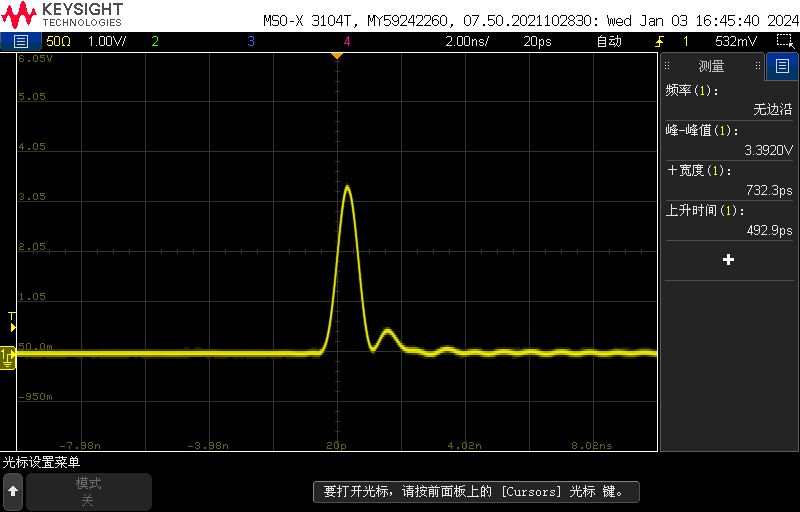Open the 自动 trigger mode selector
This screenshot has height=512, width=800.
(608, 41)
